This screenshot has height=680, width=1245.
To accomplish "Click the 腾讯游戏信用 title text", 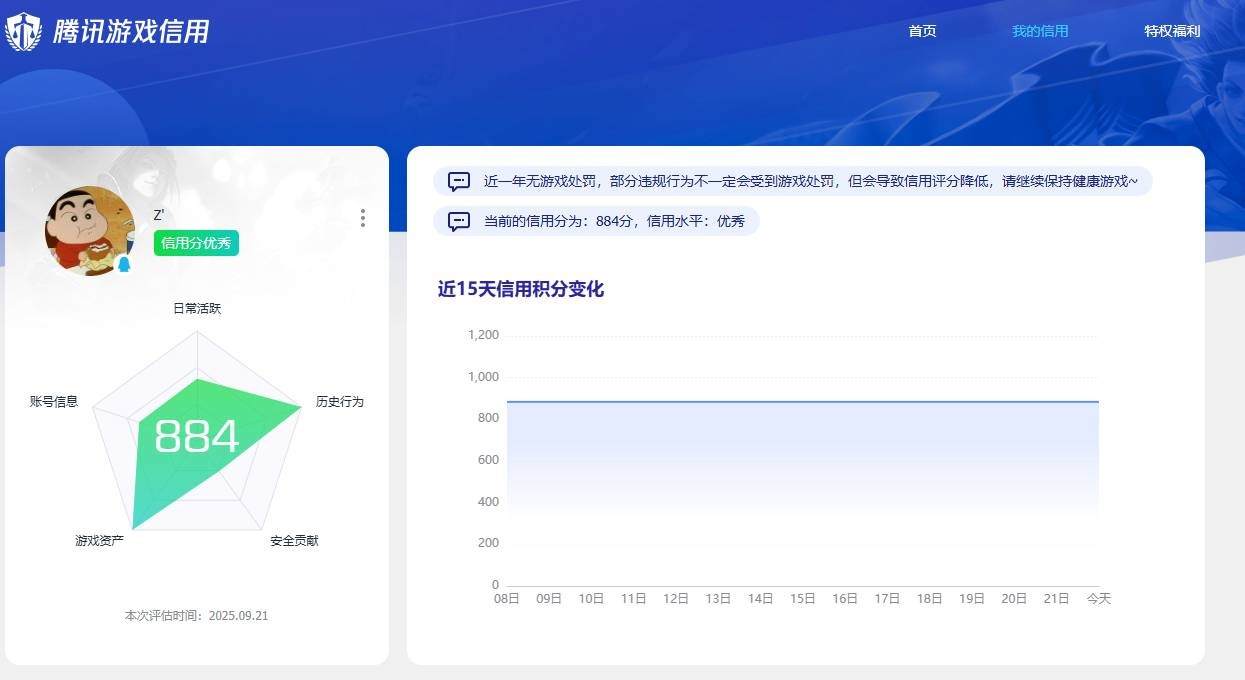I will click(131, 32).
